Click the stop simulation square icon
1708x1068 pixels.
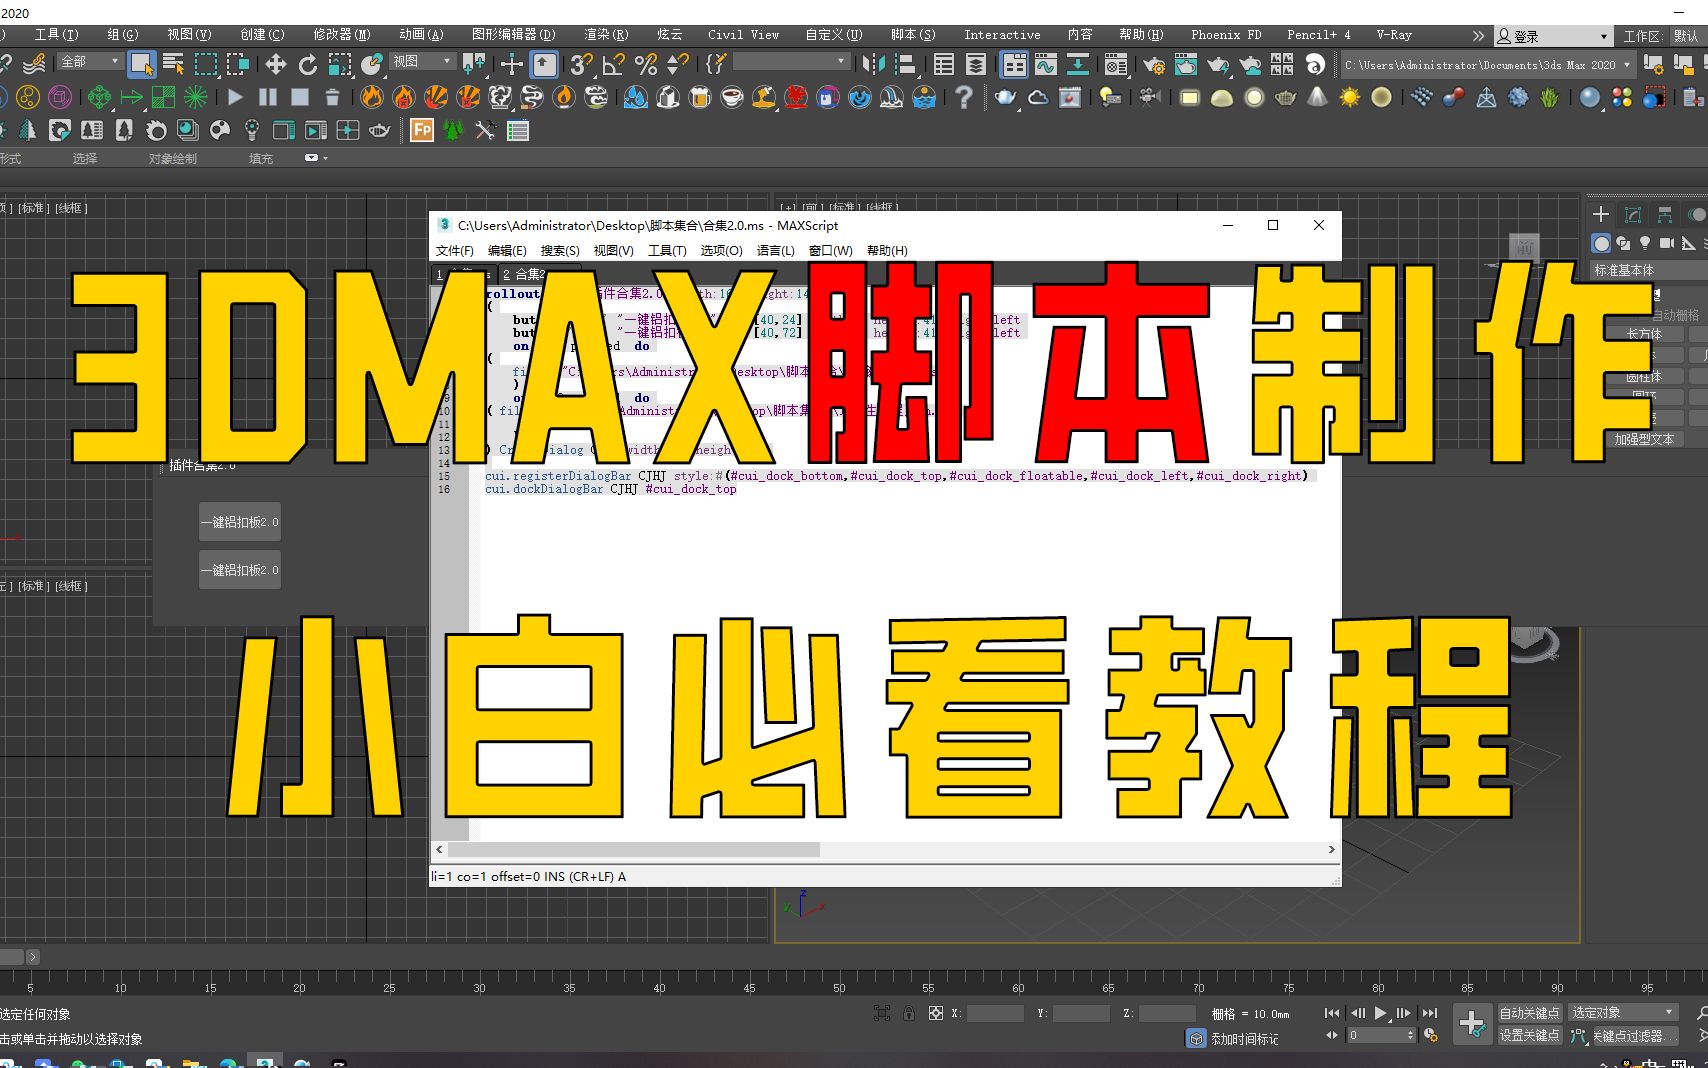300,97
